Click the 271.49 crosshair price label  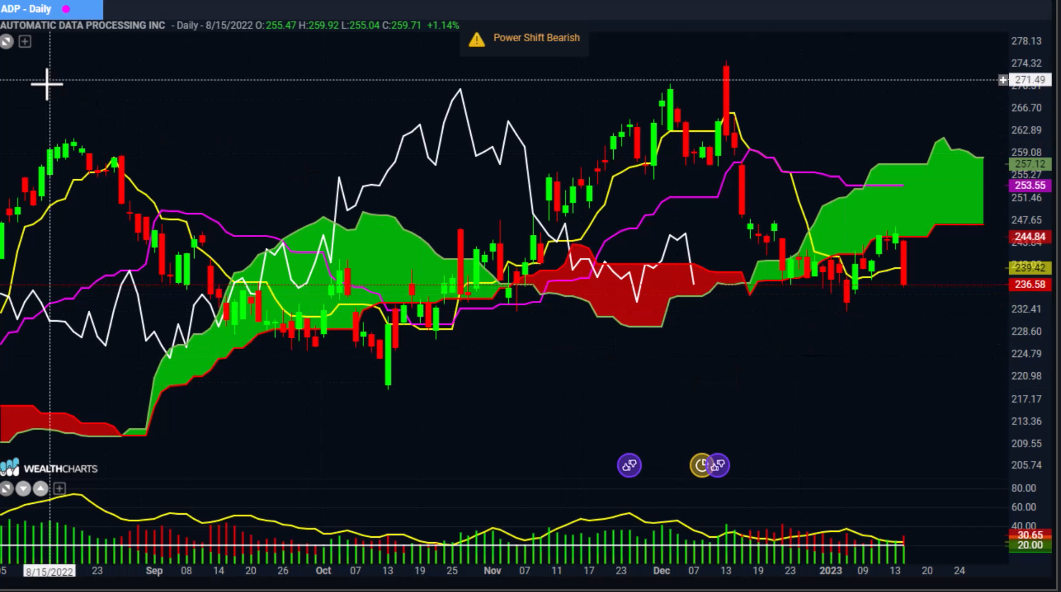(x=1030, y=80)
